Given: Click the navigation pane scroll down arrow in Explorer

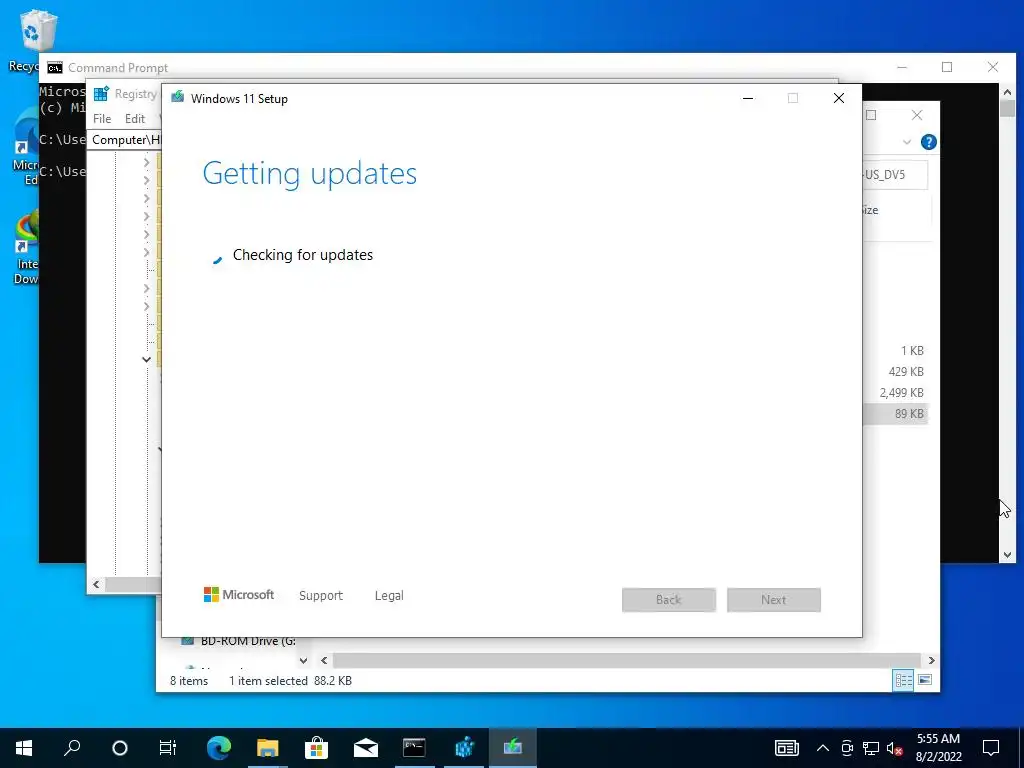Looking at the screenshot, I should coord(303,660).
